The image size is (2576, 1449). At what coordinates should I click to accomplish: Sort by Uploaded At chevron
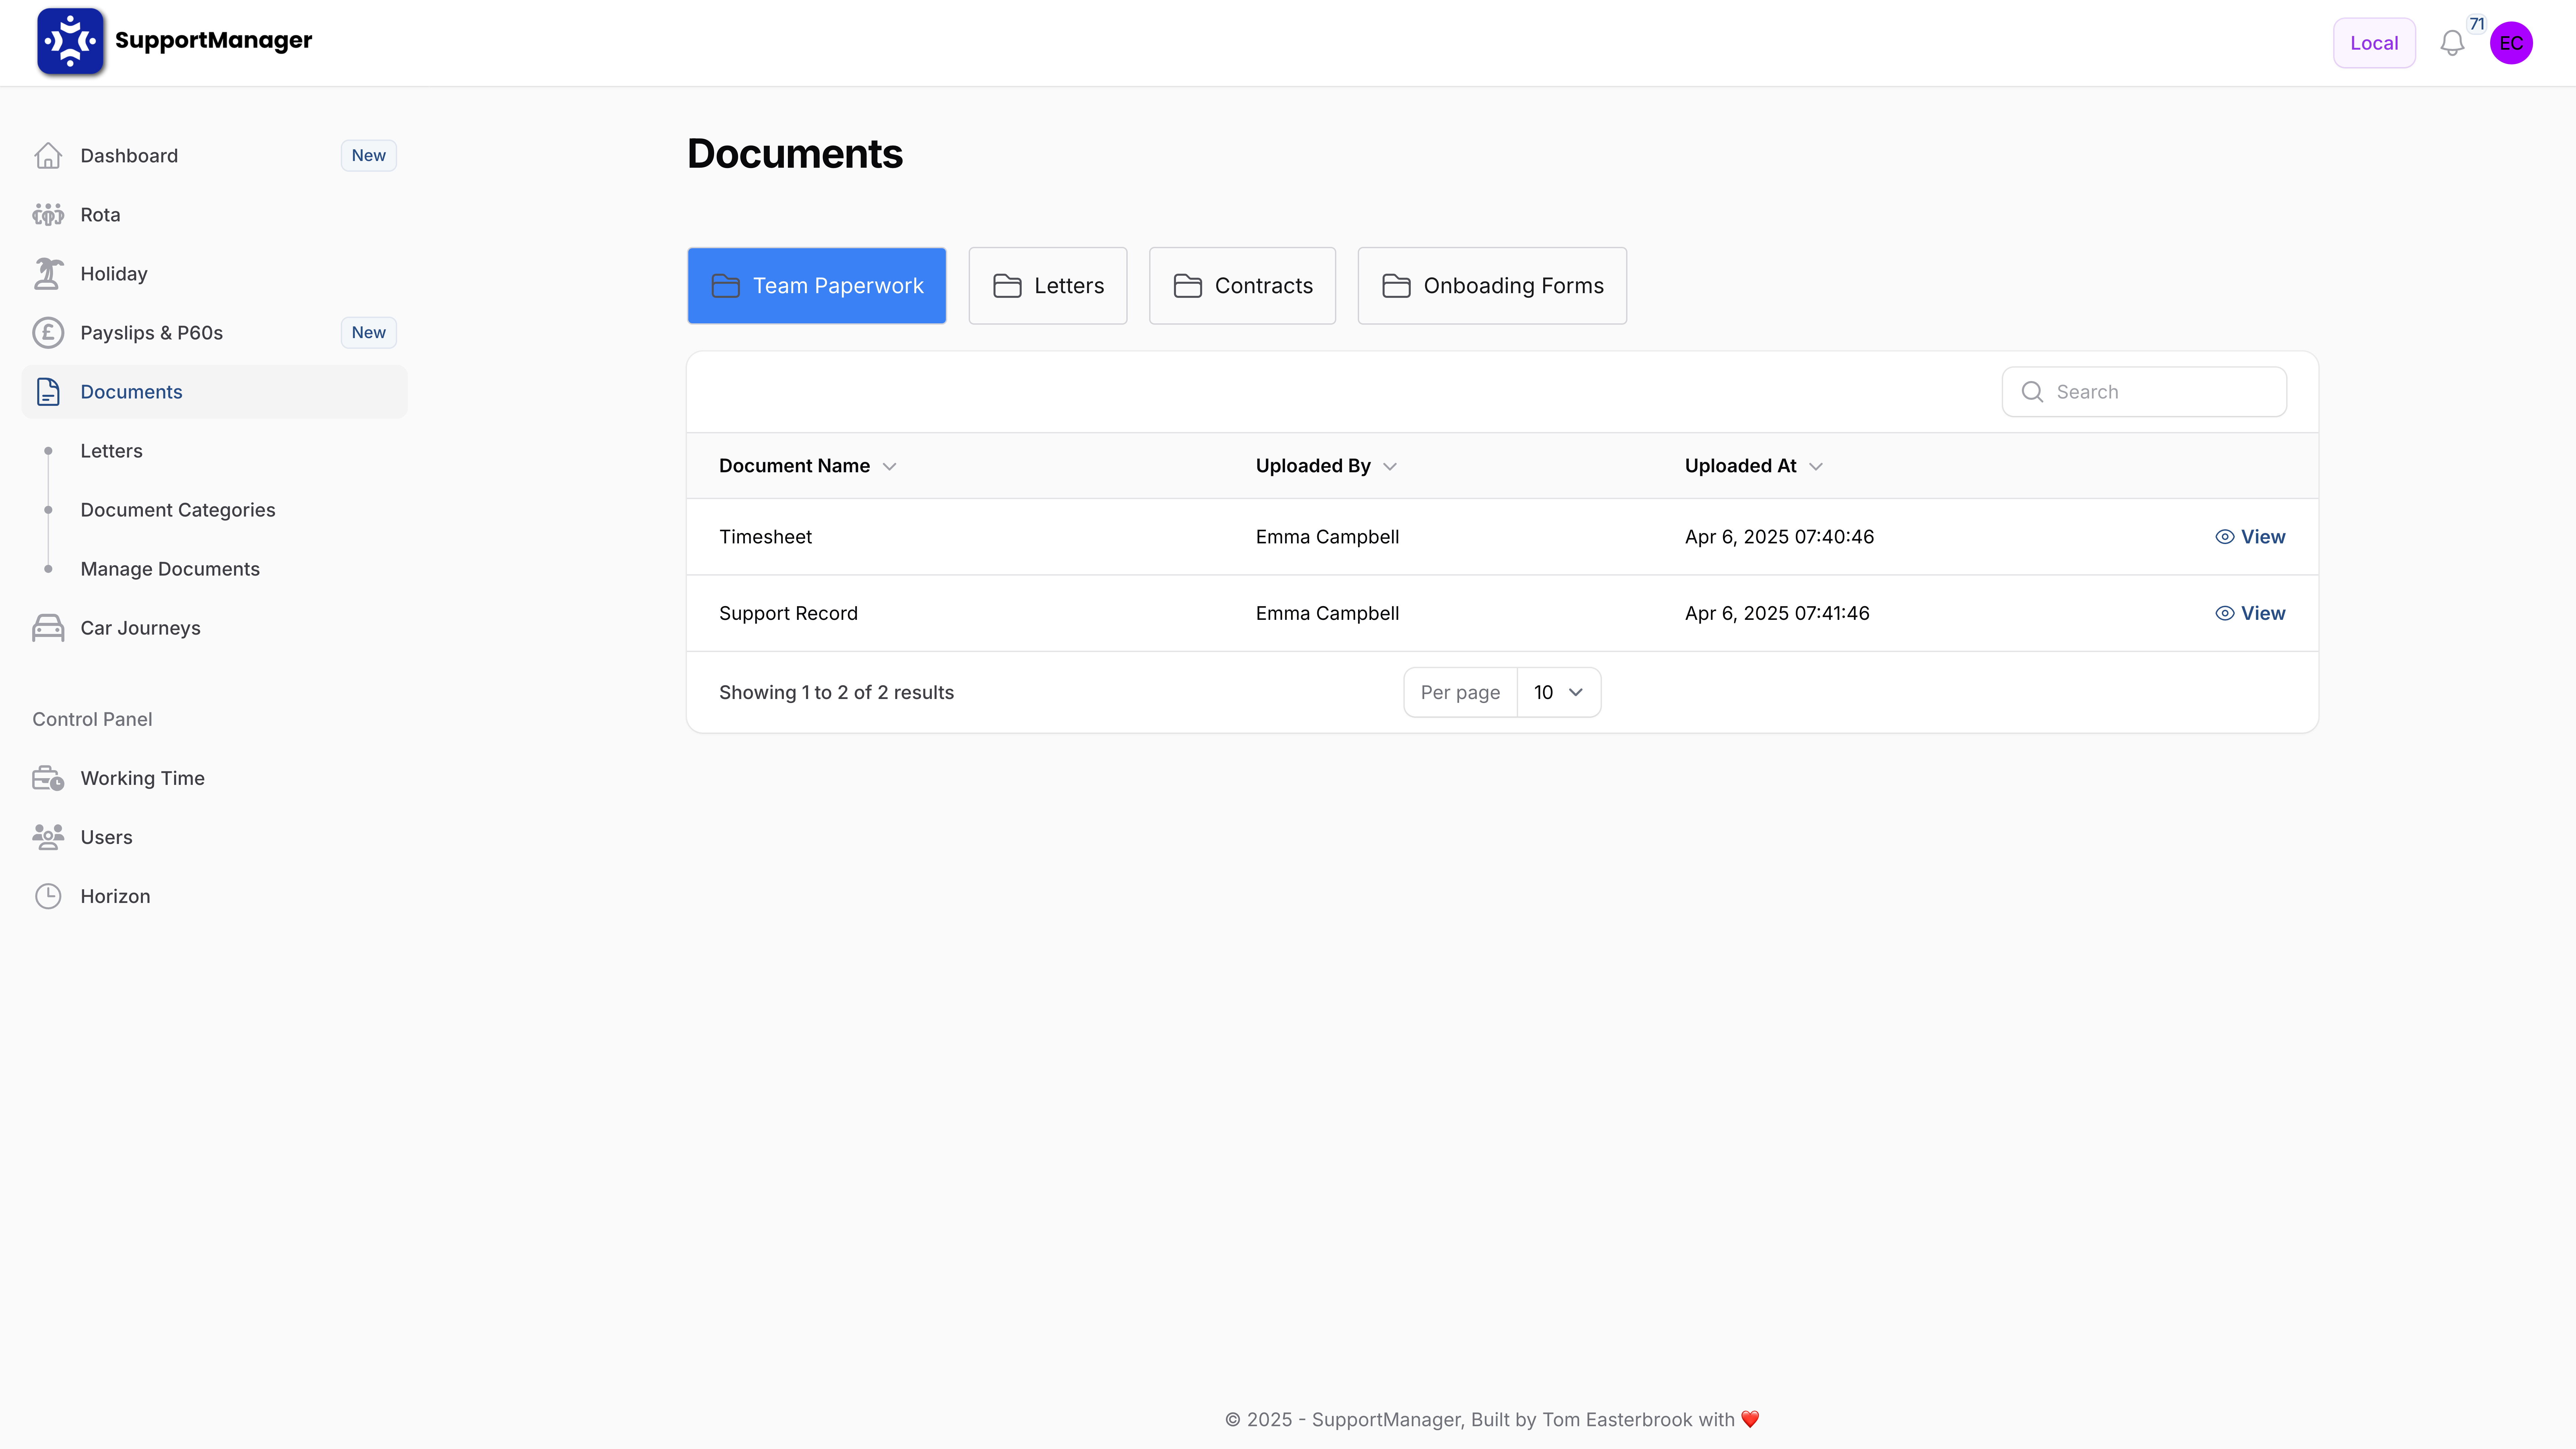(1816, 467)
